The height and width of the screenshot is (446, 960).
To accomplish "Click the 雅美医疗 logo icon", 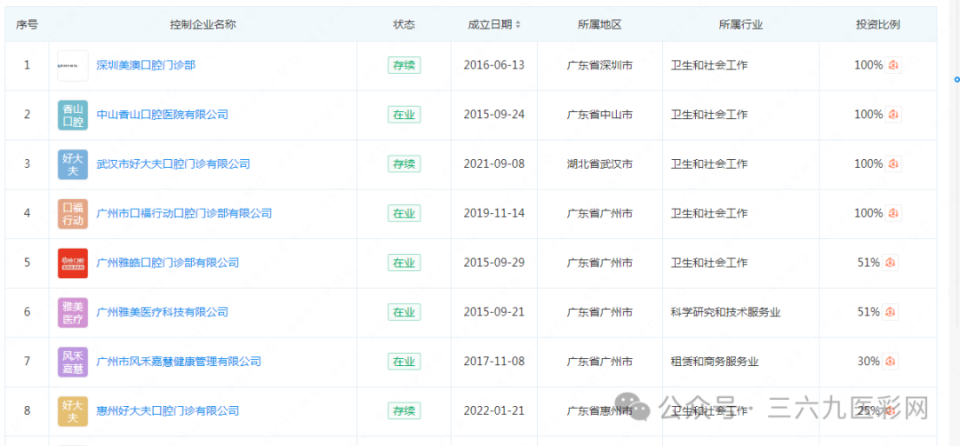I will tap(73, 312).
